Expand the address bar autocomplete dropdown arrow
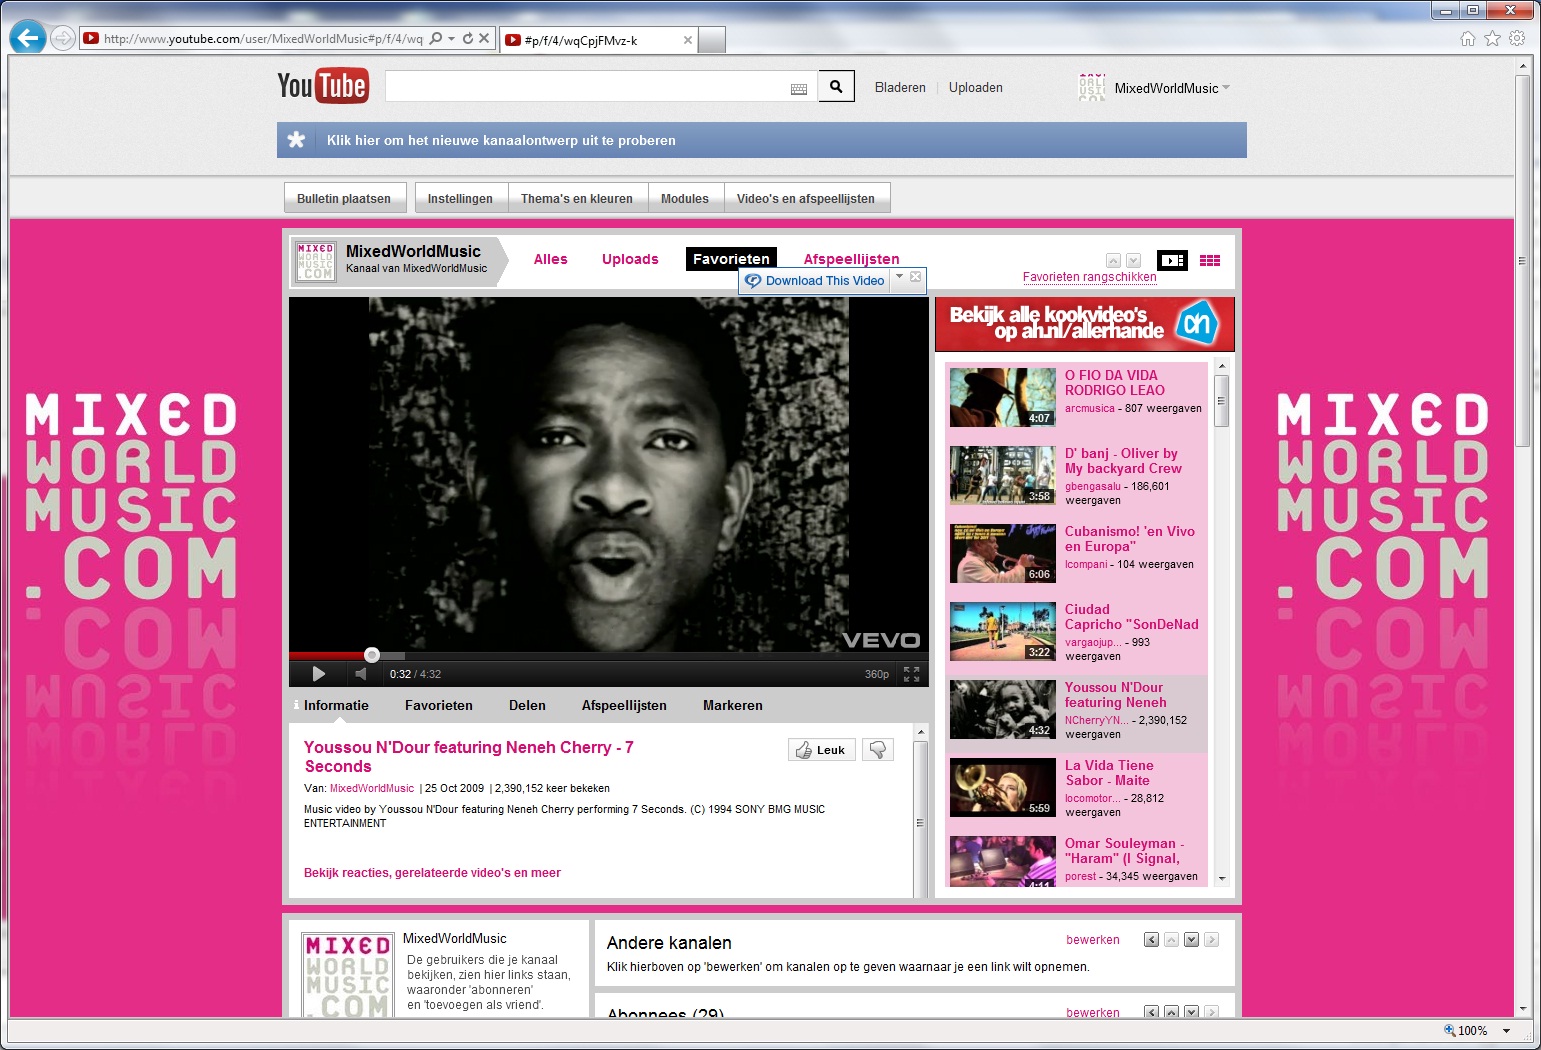This screenshot has width=1541, height=1050. pyautogui.click(x=452, y=39)
